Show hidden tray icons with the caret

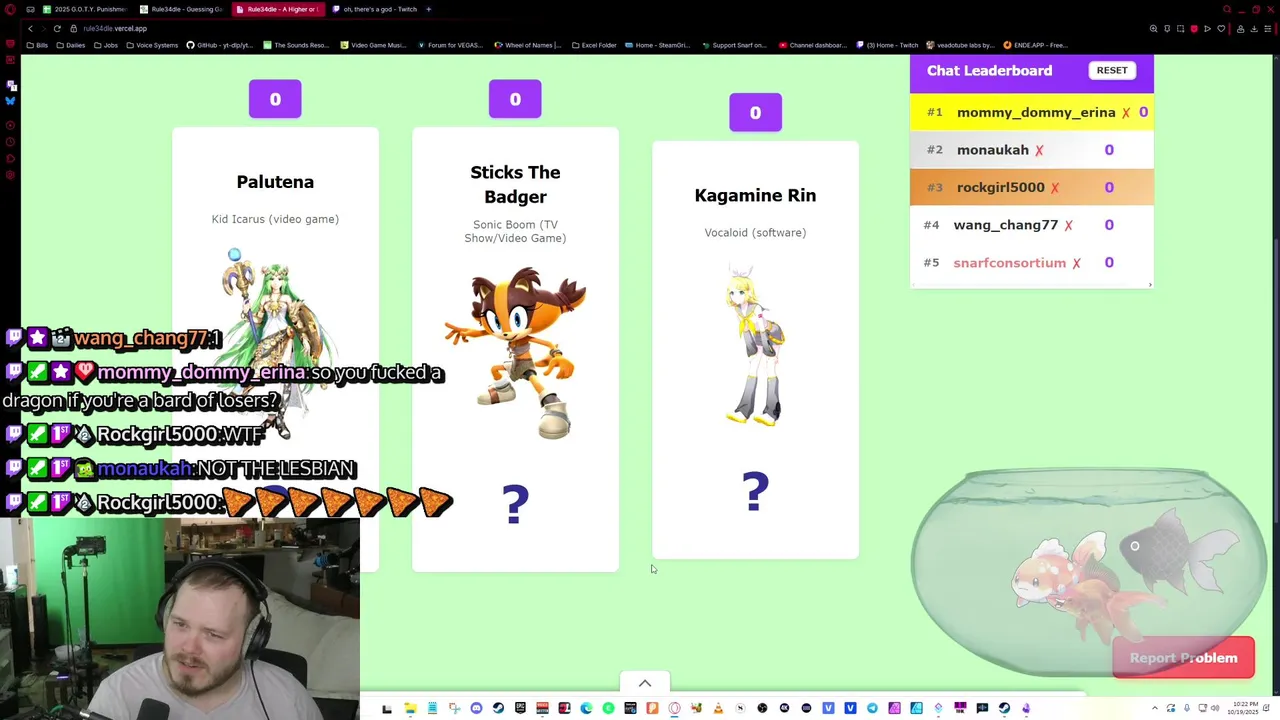pos(1155,708)
